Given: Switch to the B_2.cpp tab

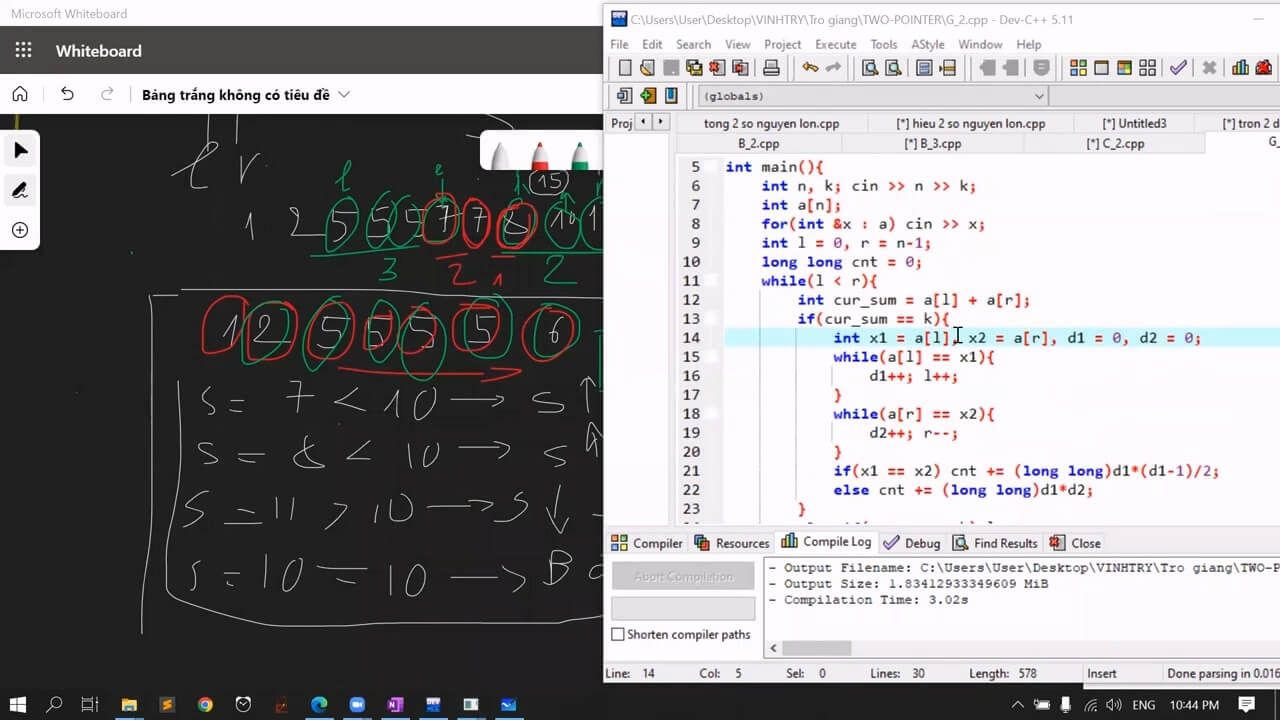Looking at the screenshot, I should point(758,143).
